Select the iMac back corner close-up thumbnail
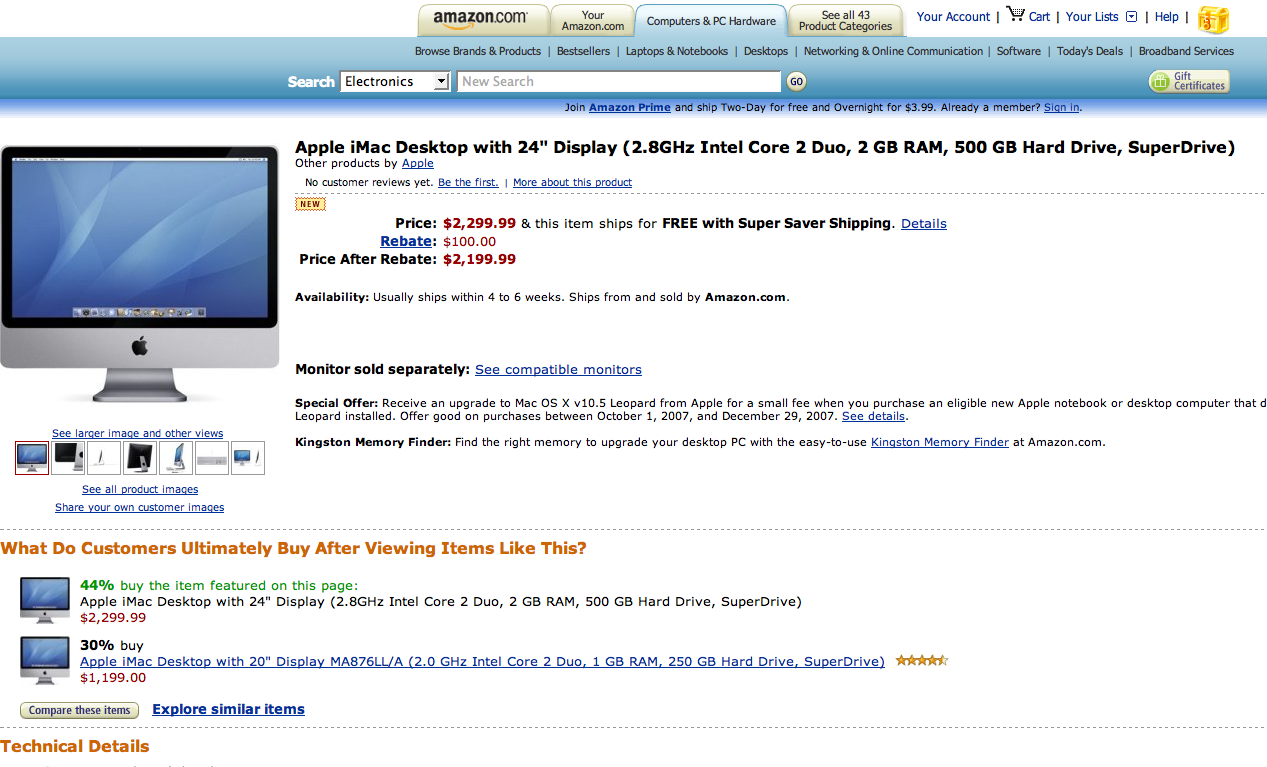The height and width of the screenshot is (767, 1267). tap(68, 458)
